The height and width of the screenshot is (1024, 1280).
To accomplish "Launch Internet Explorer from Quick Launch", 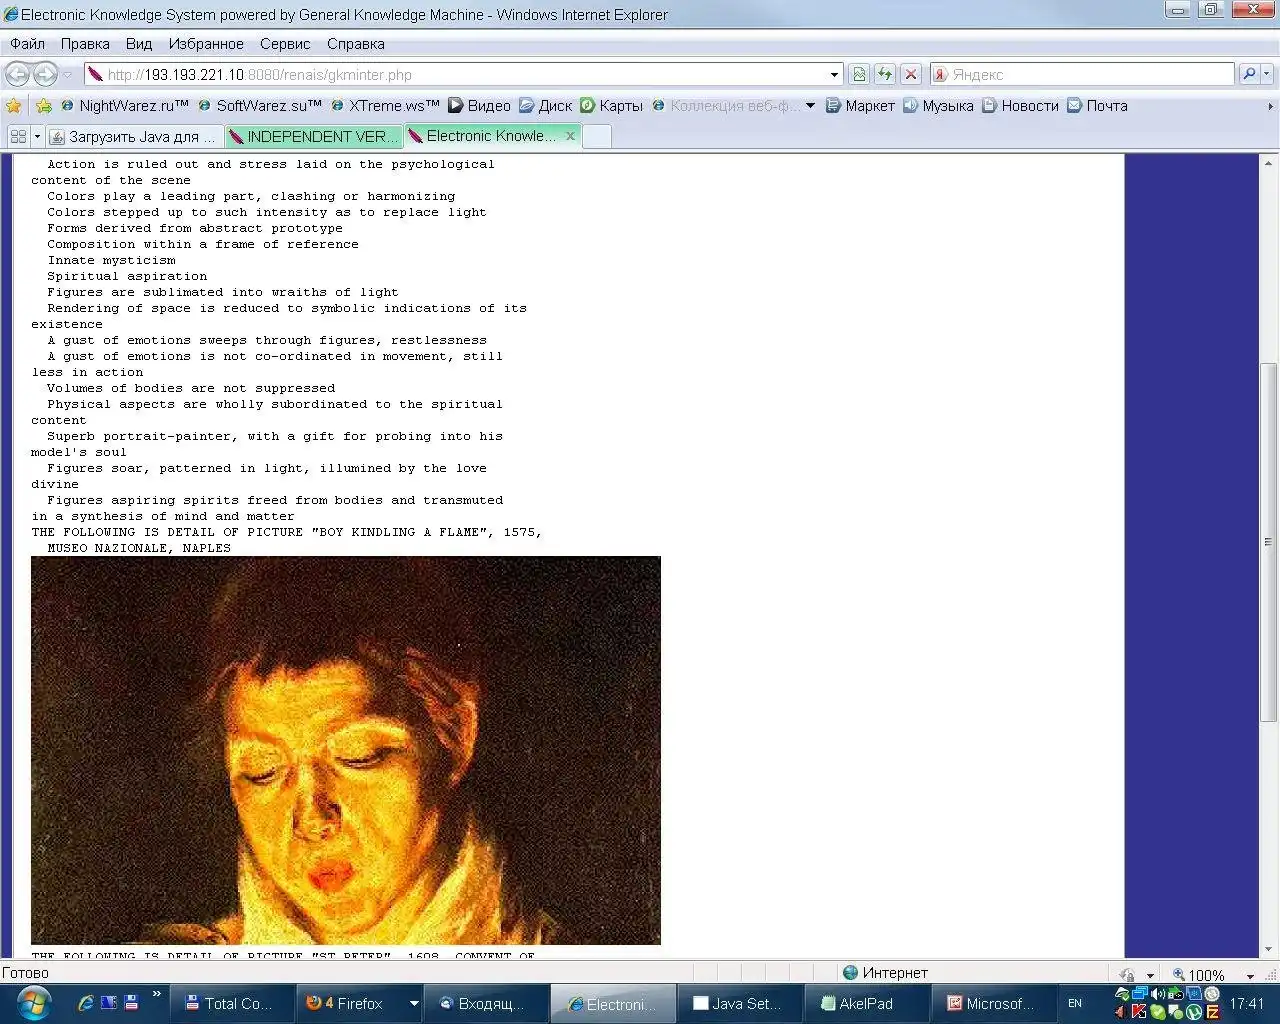I will [86, 1003].
